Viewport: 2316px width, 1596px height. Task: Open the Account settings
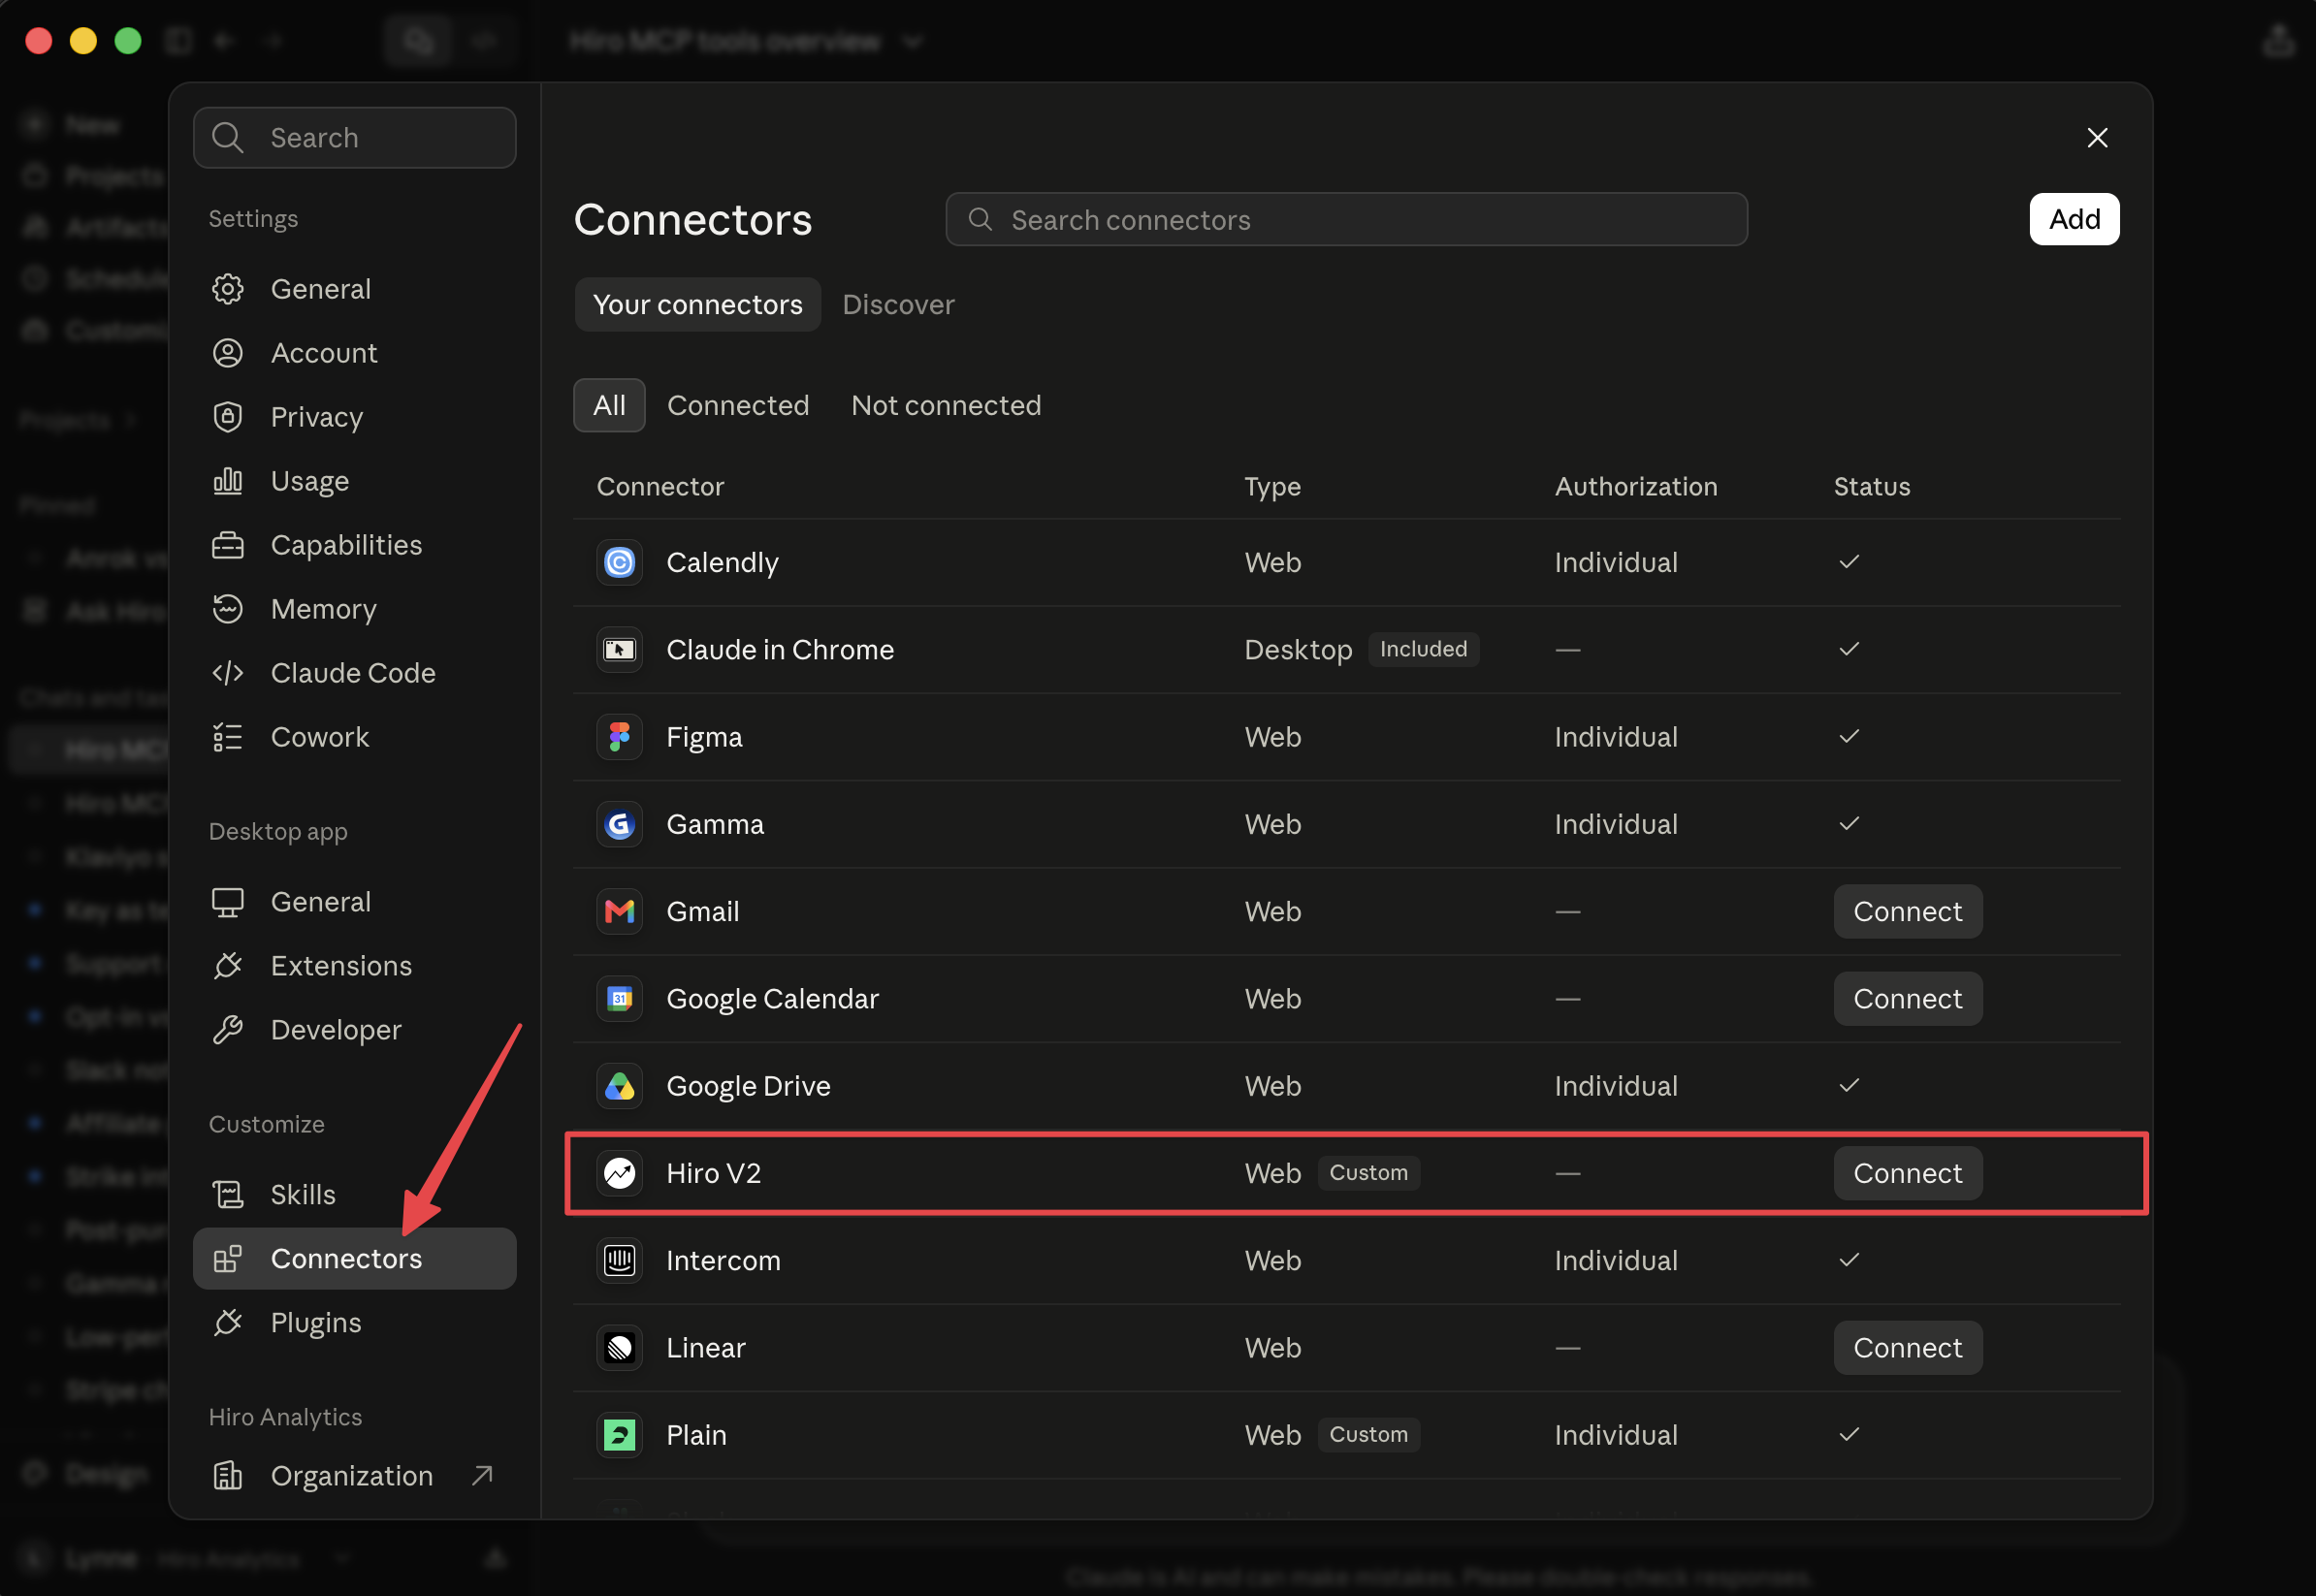click(x=354, y=353)
